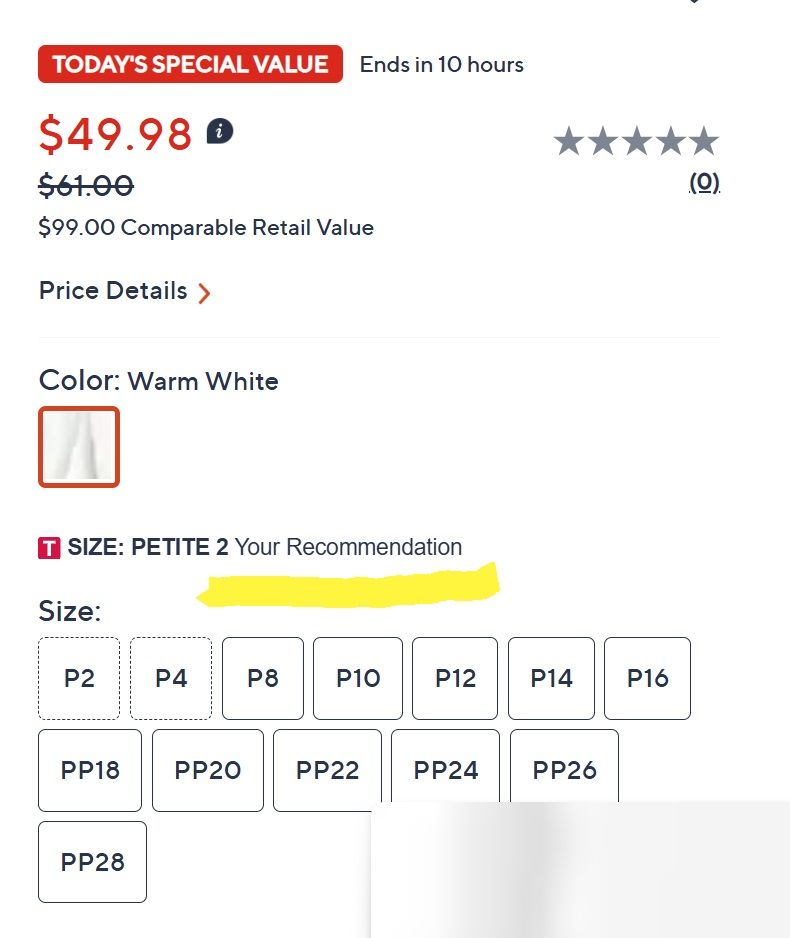
Task: Select size P14
Action: [551, 678]
